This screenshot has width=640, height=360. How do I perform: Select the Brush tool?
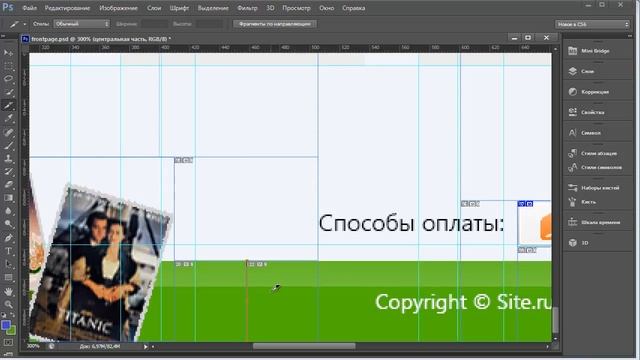9,145
